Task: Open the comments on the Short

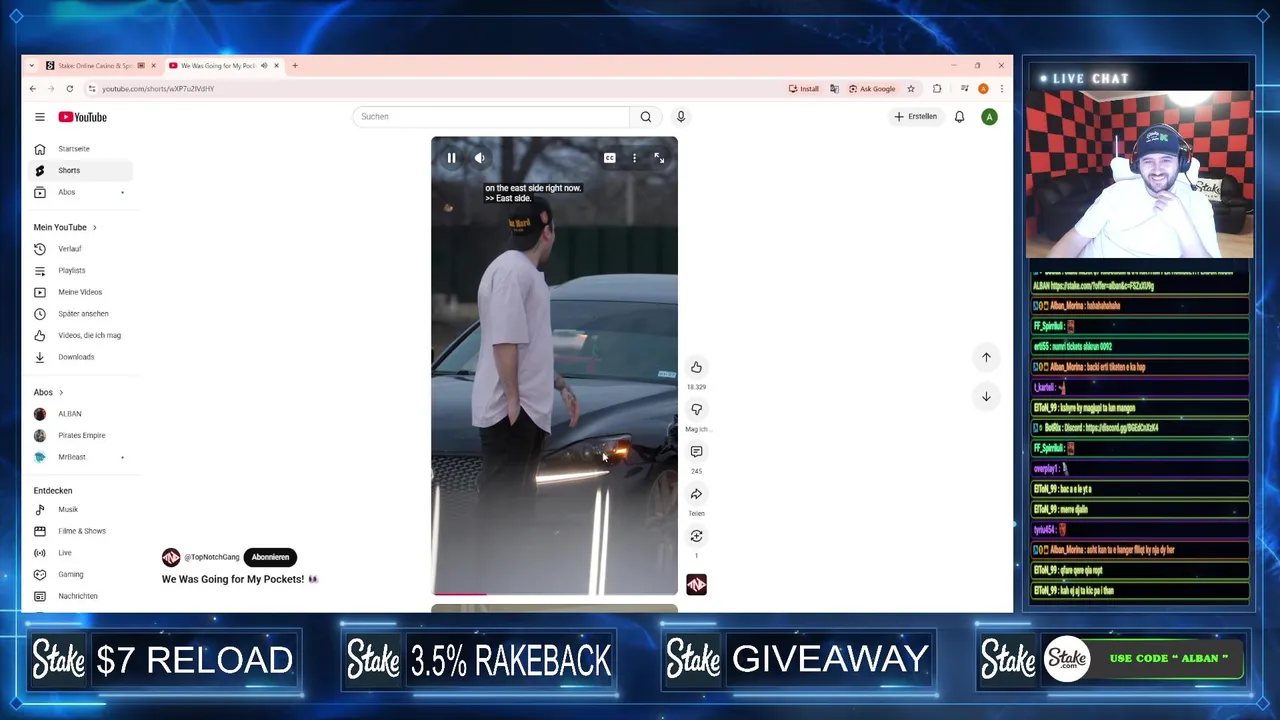Action: (696, 451)
